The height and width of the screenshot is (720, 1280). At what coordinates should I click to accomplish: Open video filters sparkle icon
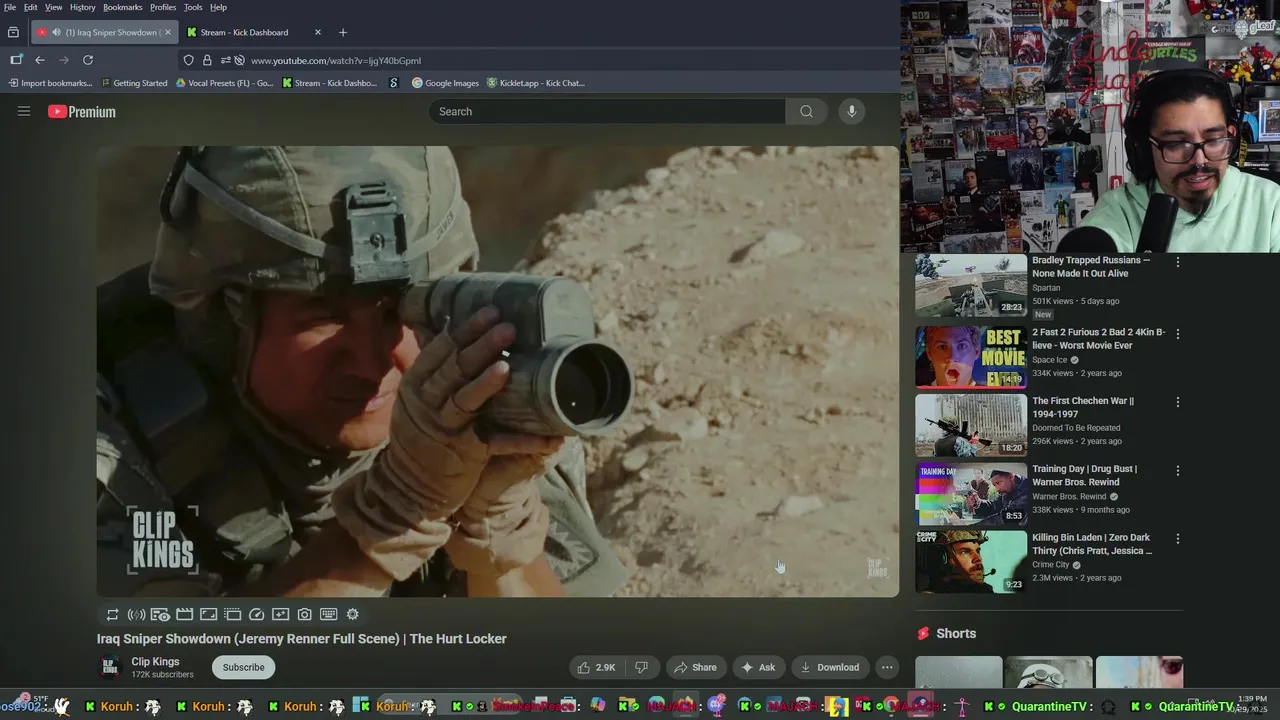pos(281,615)
